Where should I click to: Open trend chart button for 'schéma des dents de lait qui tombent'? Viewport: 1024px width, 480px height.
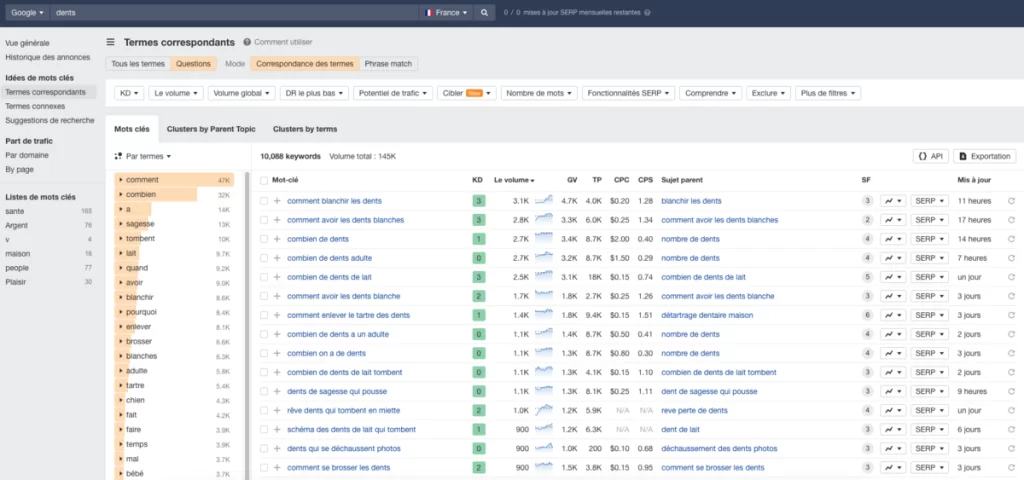click(893, 430)
